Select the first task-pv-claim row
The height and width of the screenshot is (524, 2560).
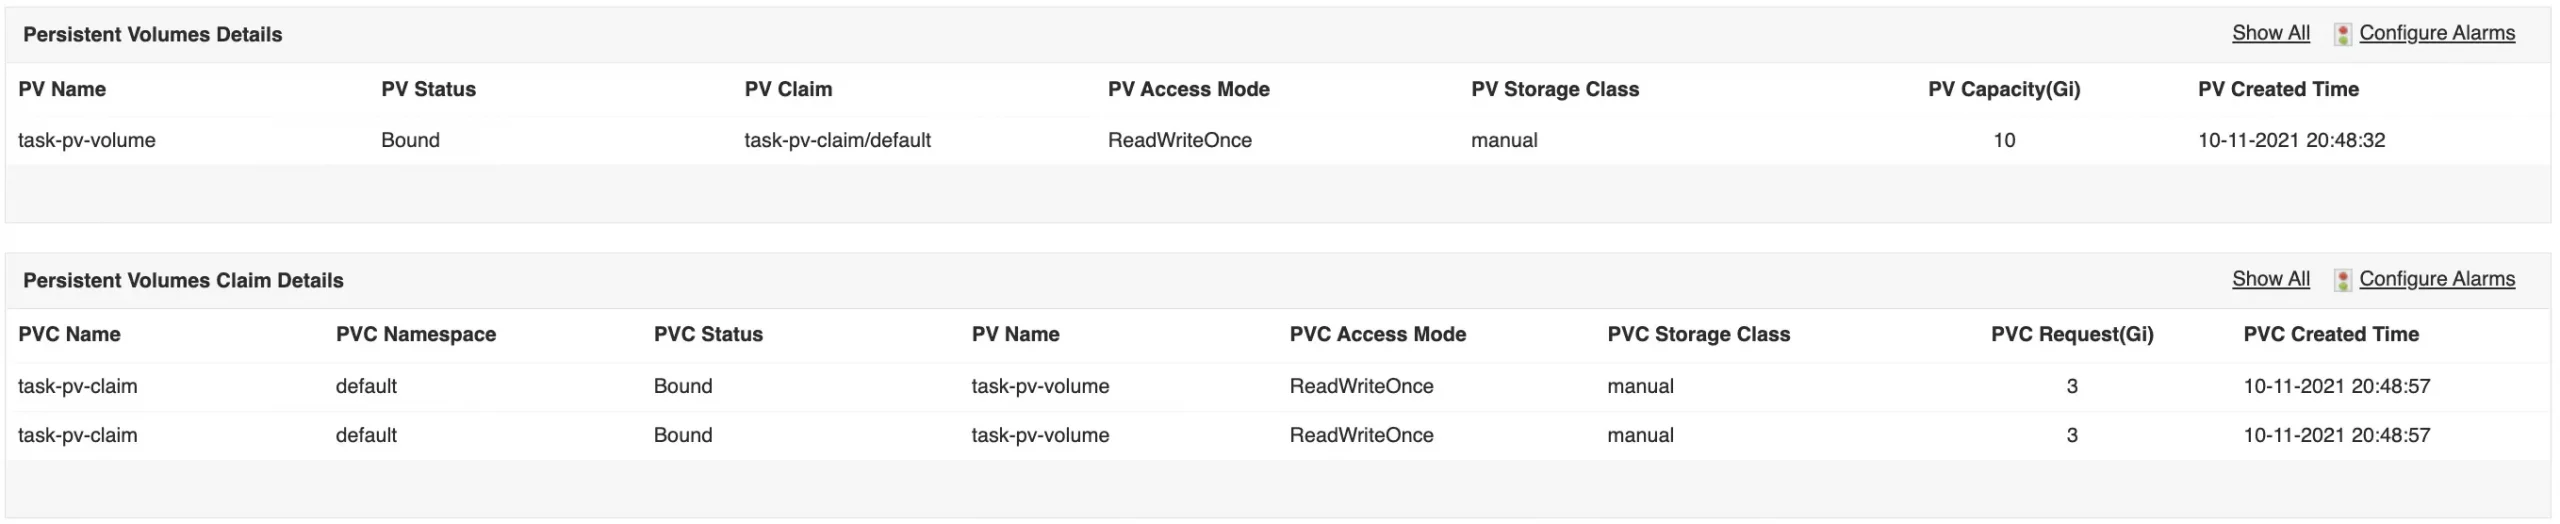[x=1278, y=386]
